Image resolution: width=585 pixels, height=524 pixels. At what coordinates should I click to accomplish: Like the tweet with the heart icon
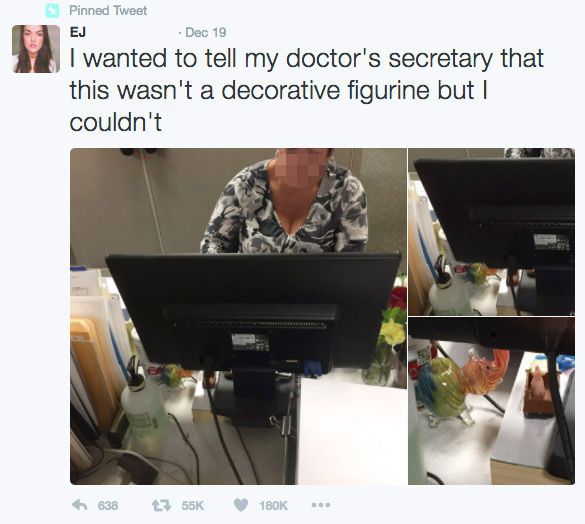click(x=241, y=505)
